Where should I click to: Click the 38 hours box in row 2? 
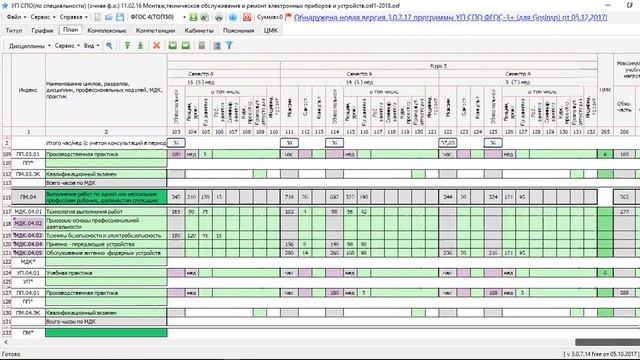tap(289, 143)
